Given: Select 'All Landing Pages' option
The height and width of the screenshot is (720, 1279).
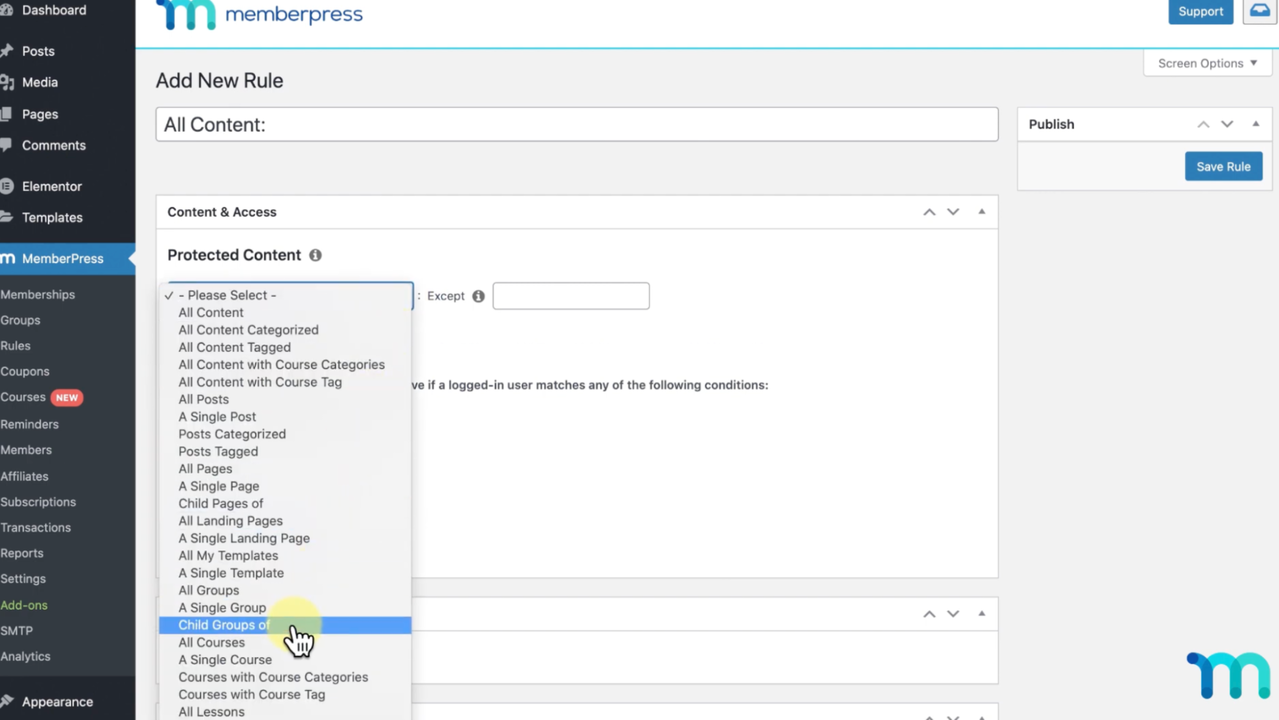Looking at the screenshot, I should [x=285, y=521].
